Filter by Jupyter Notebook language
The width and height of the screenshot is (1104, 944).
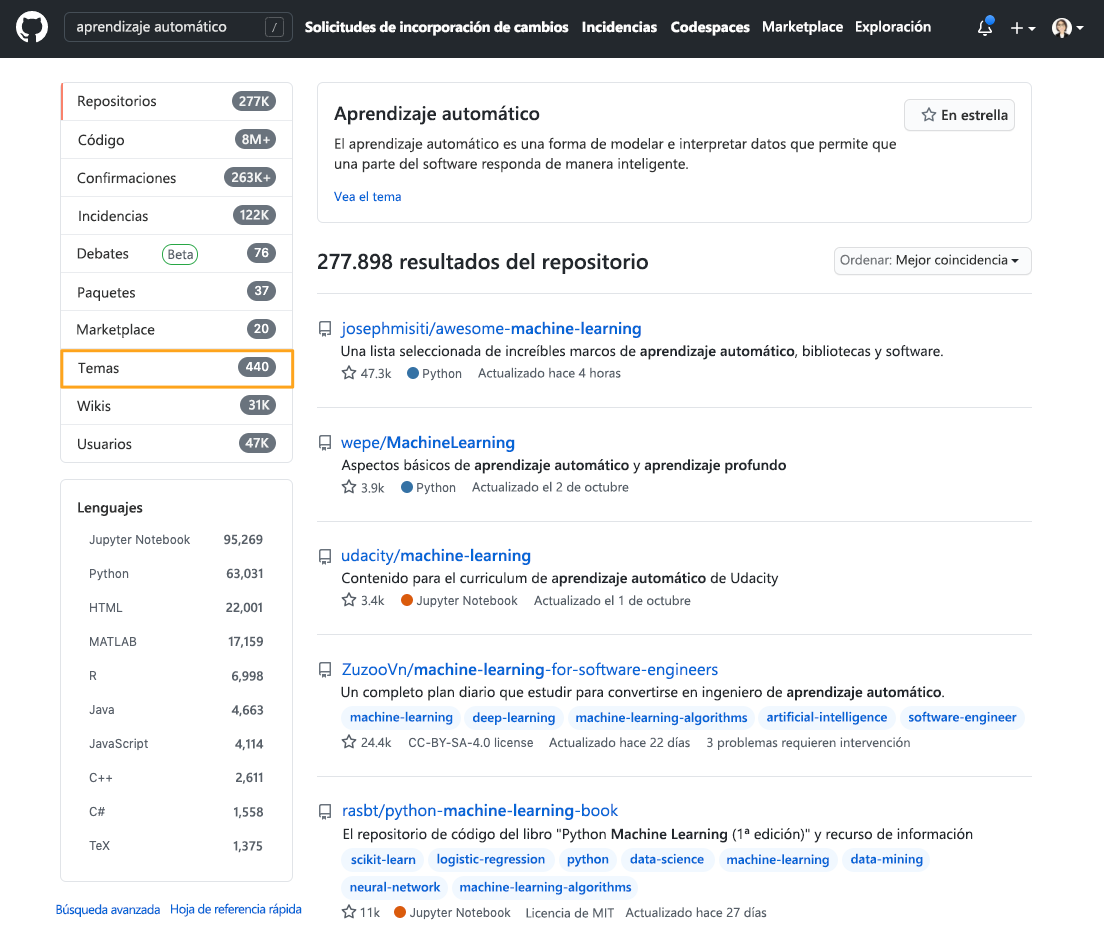point(176,540)
